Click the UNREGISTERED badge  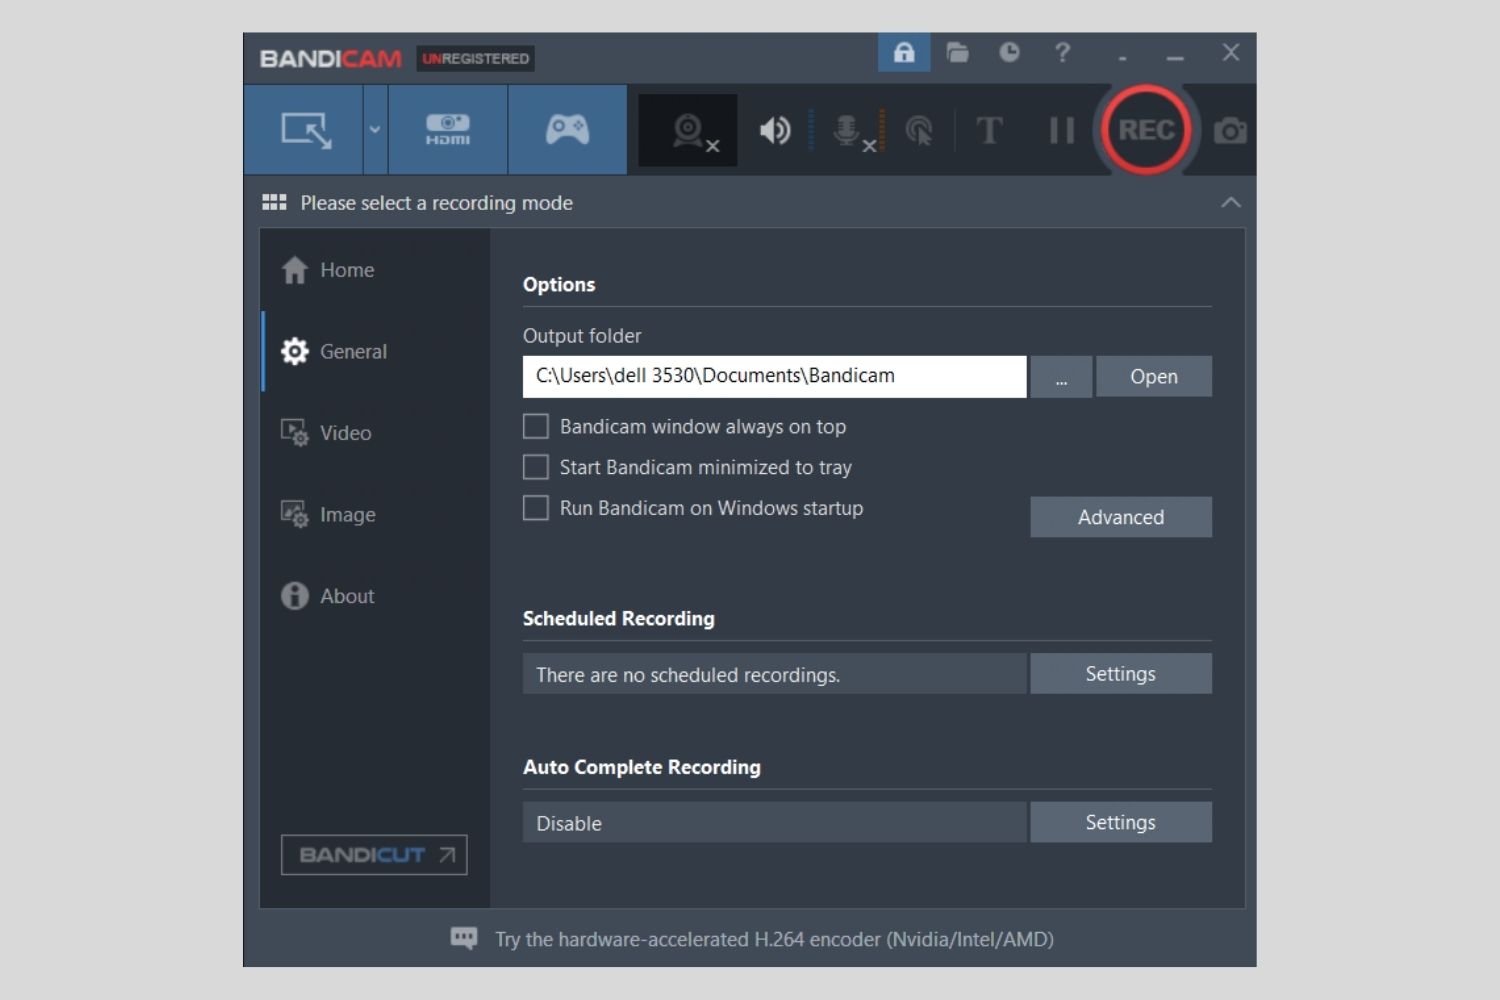[476, 58]
